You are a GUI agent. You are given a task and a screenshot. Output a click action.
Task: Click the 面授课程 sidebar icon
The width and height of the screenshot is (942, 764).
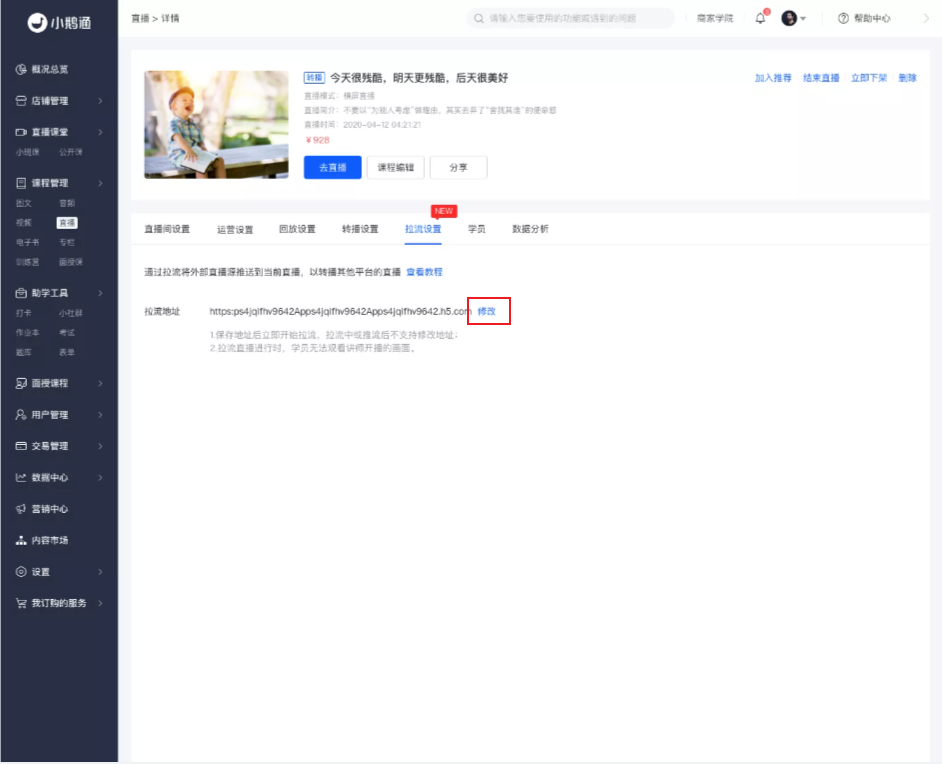point(21,383)
